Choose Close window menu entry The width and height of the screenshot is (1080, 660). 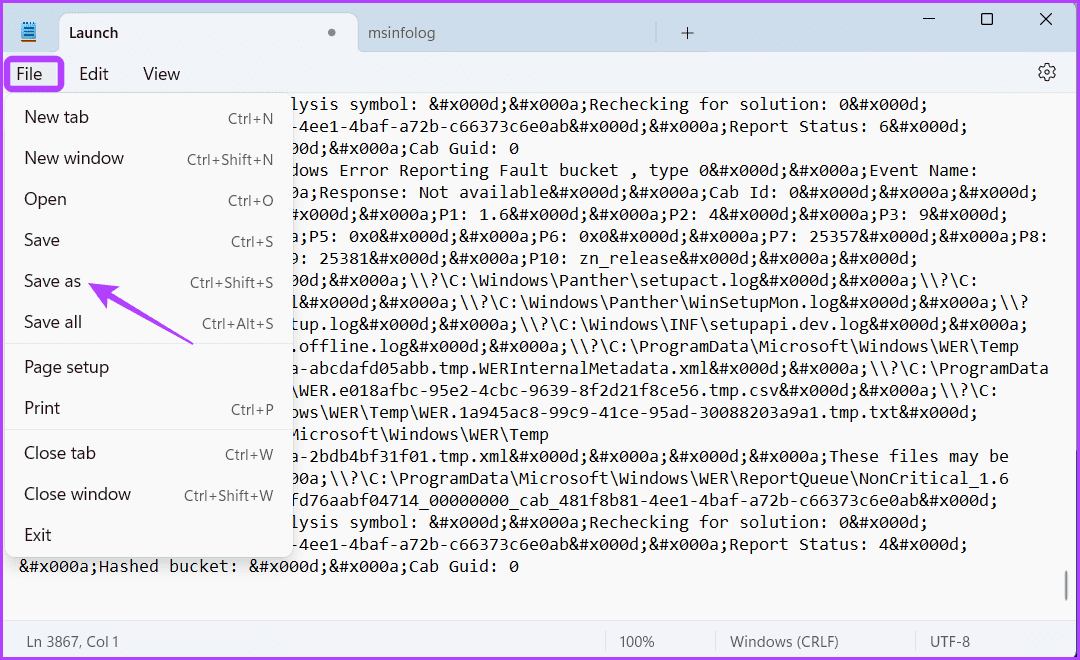coord(148,495)
